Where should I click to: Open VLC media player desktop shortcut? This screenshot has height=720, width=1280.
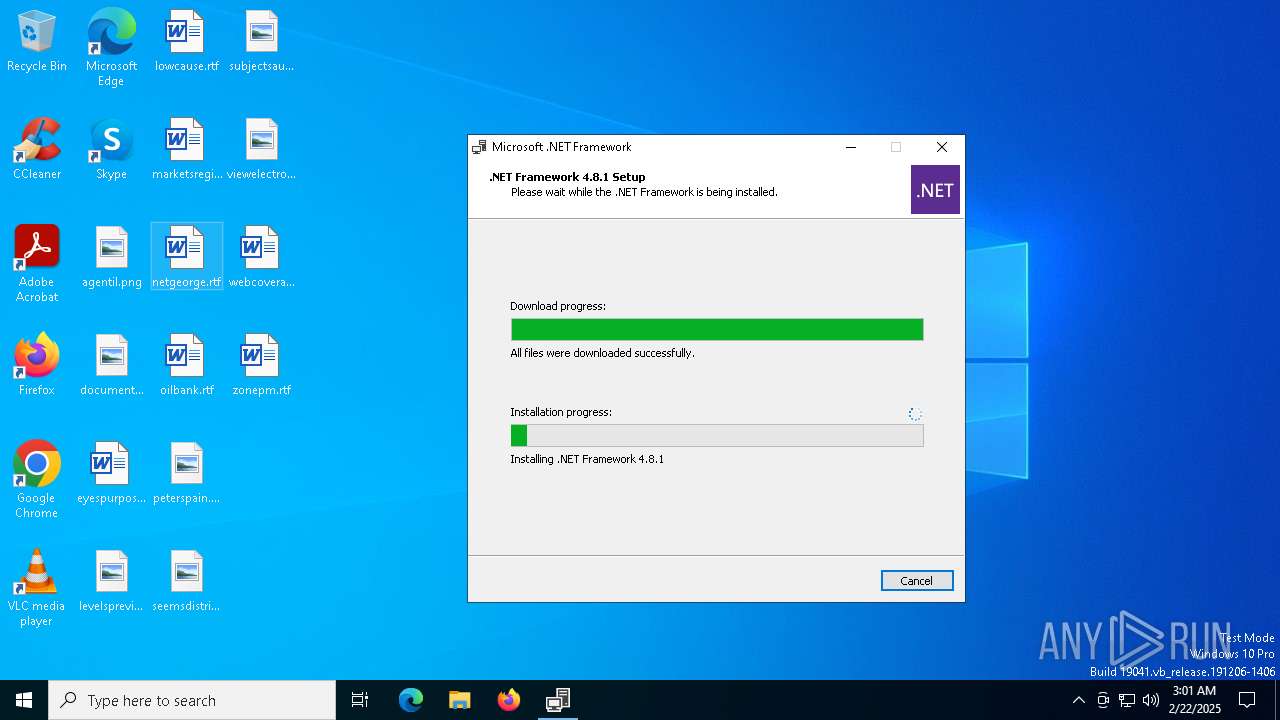pyautogui.click(x=37, y=588)
